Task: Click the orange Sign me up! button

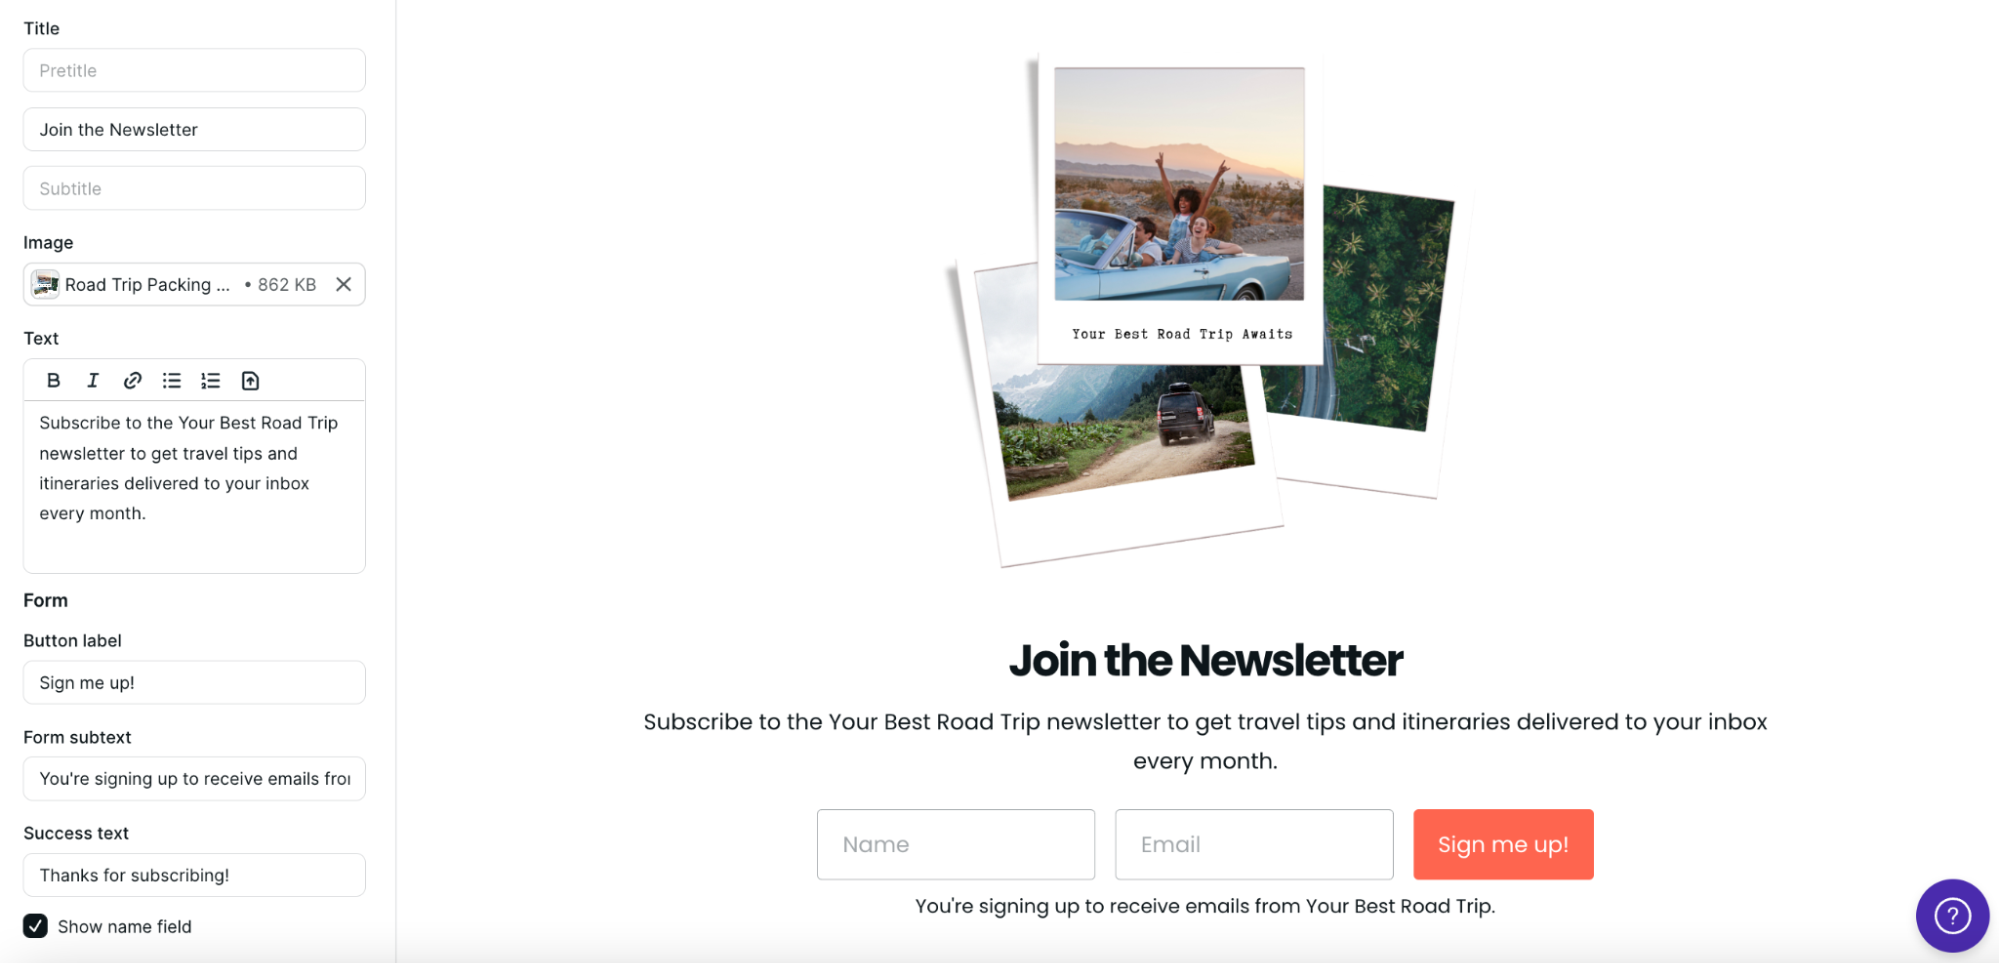Action: tap(1503, 845)
